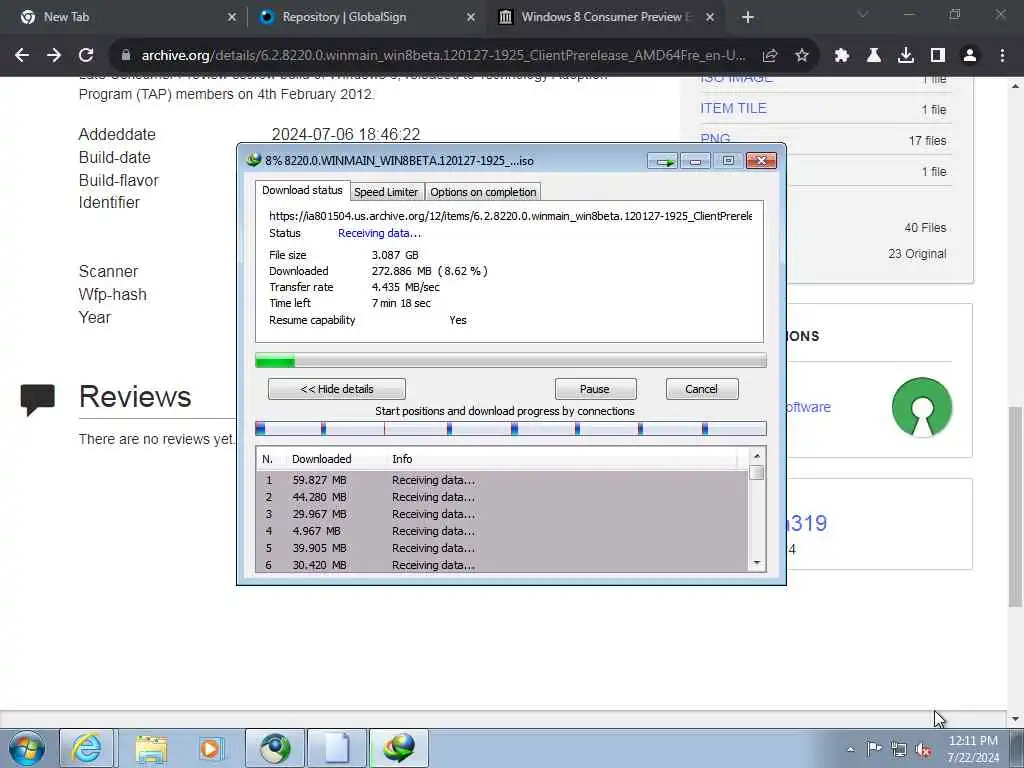Toggle the browser side panel icon
The width and height of the screenshot is (1024, 768).
937,56
